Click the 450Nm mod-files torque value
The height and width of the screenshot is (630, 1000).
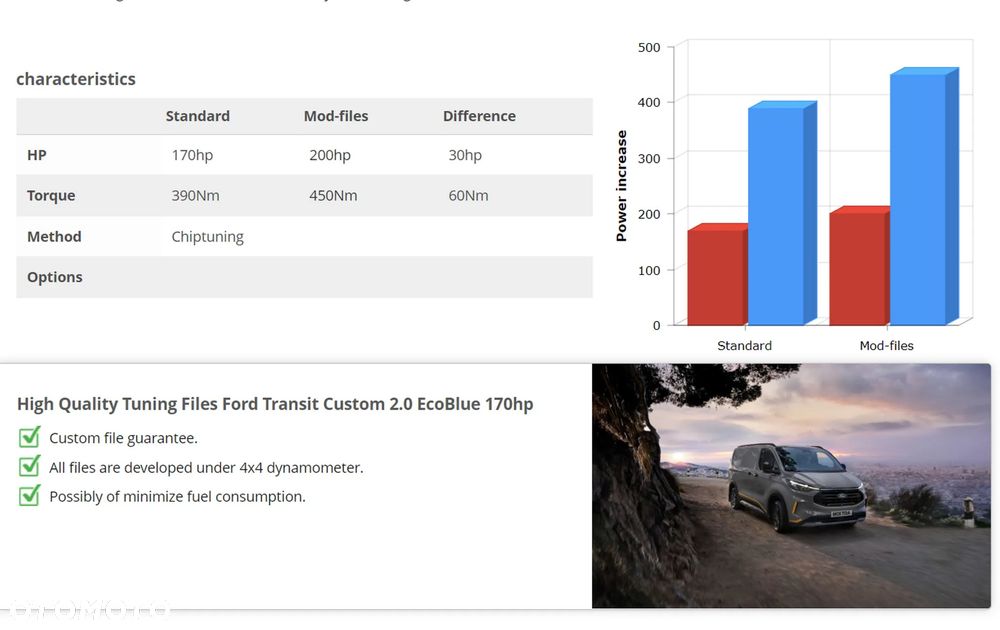[333, 196]
